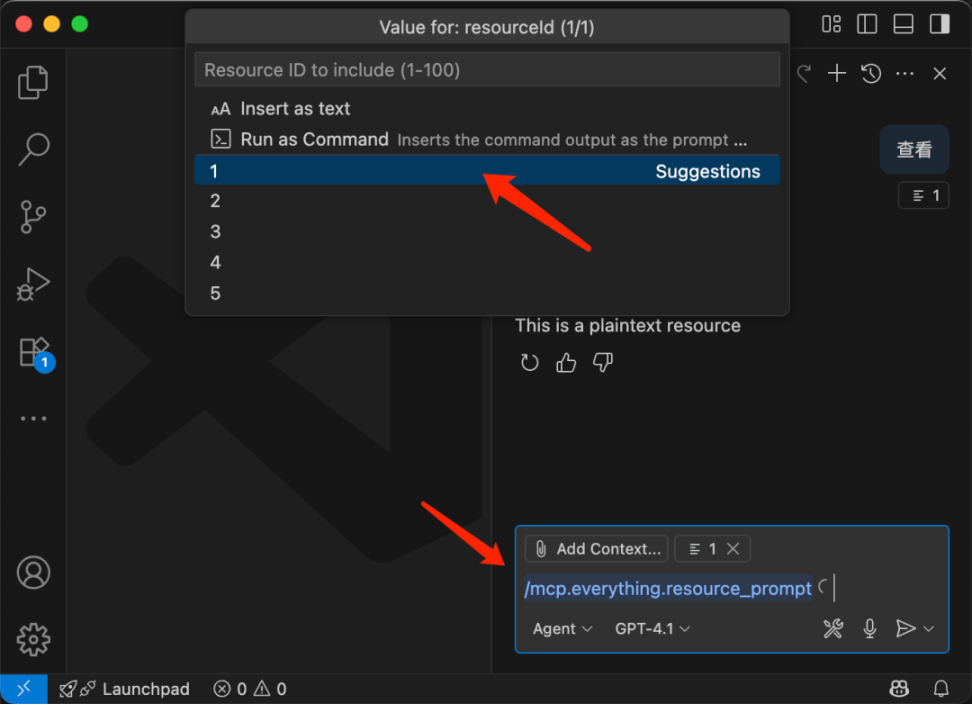The height and width of the screenshot is (704, 972).
Task: Start voice chat with microphone icon
Action: pos(870,628)
